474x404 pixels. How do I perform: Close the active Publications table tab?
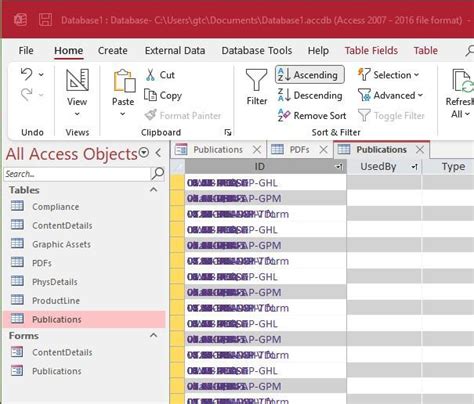pyautogui.click(x=420, y=149)
